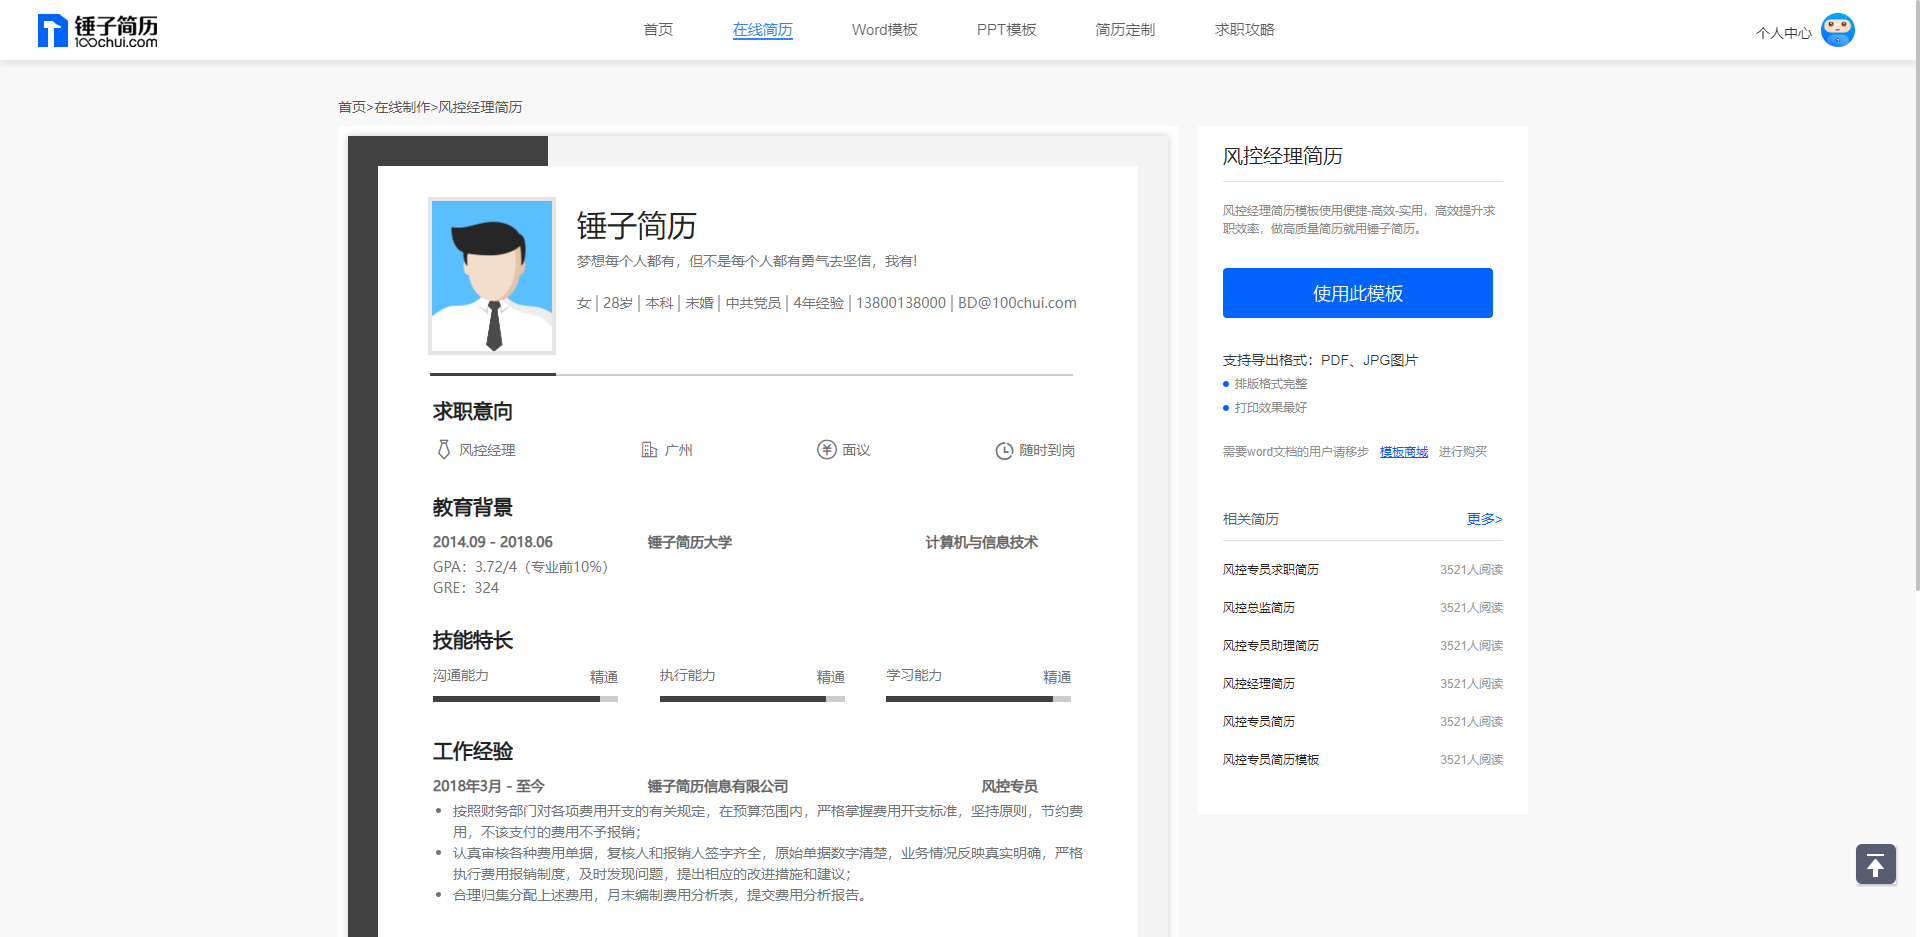The width and height of the screenshot is (1920, 937).
Task: Open the 在线简历 navigation tab
Action: tap(762, 30)
